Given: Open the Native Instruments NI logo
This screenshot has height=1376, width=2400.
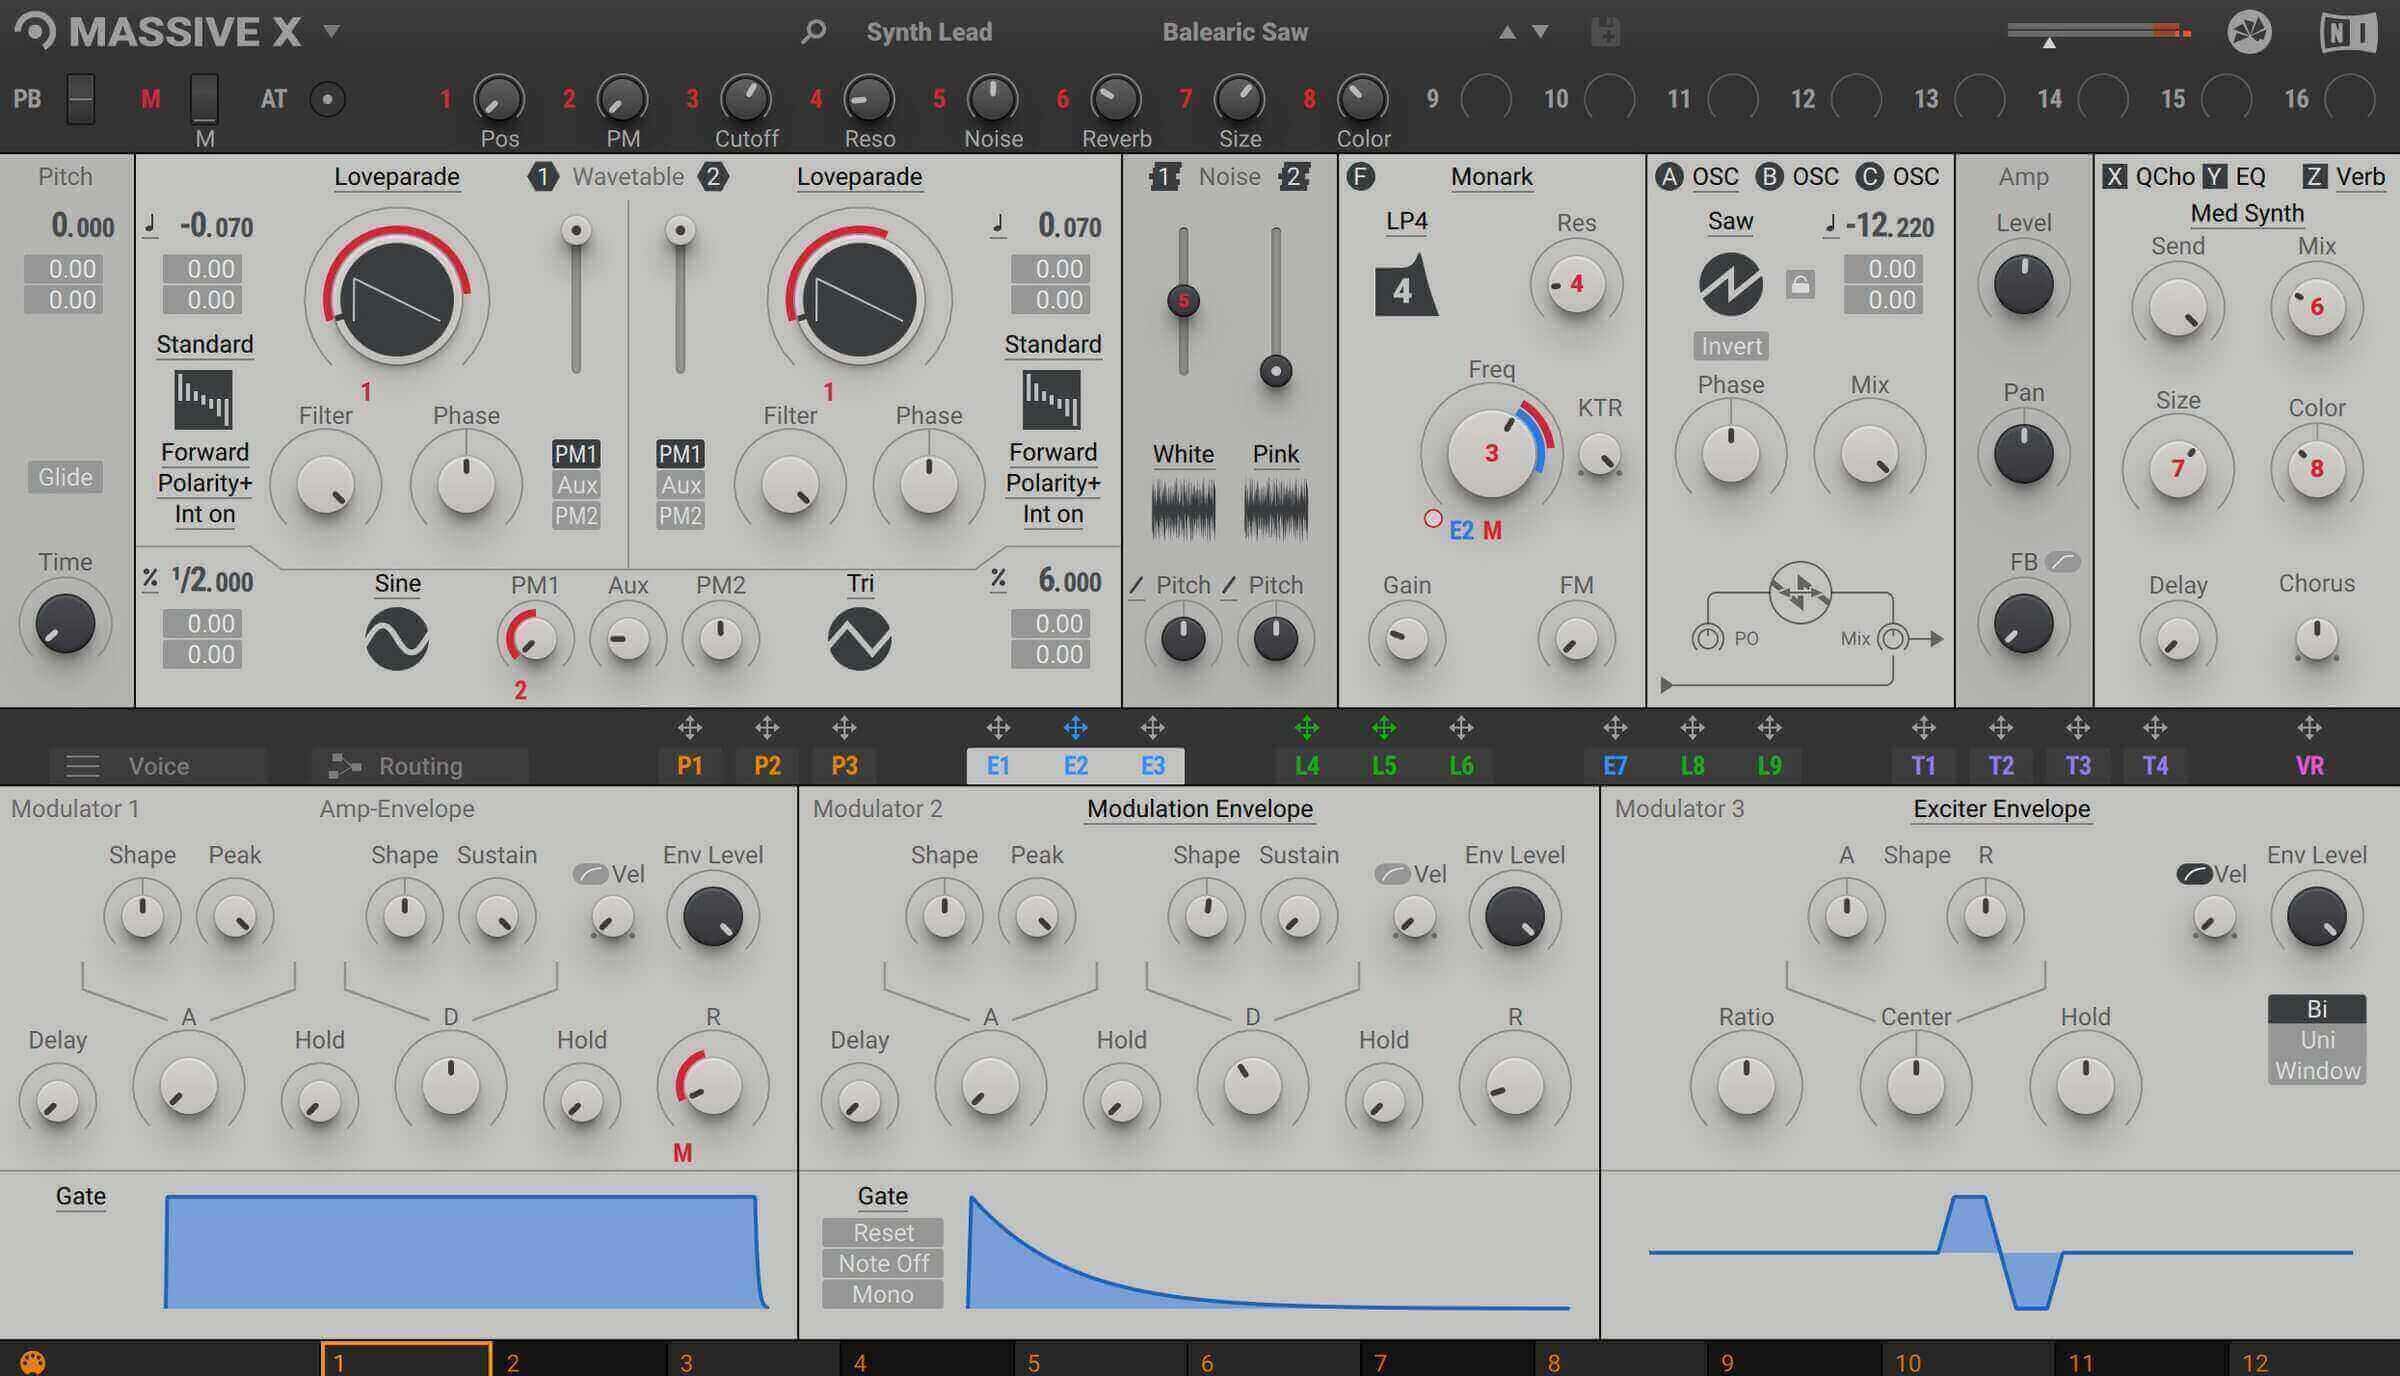Looking at the screenshot, I should (2348, 32).
